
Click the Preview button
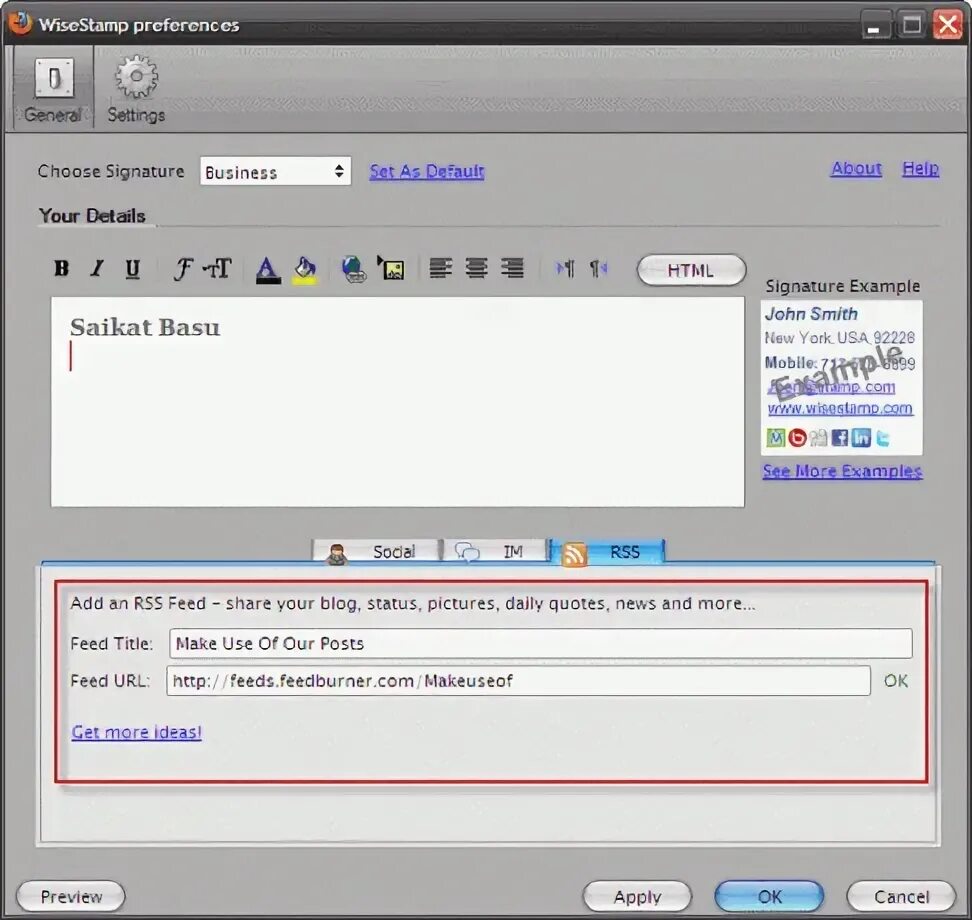[71, 896]
